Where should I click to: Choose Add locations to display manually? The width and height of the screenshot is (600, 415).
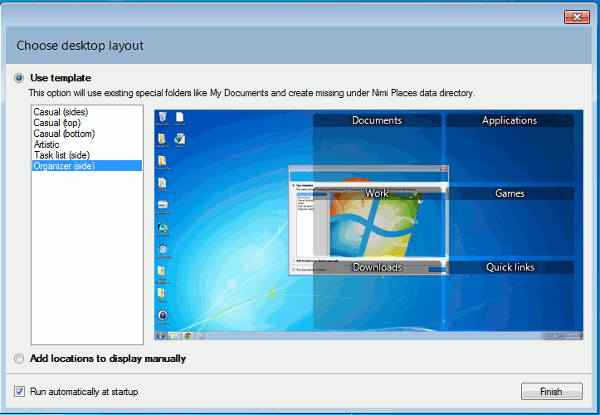pos(19,358)
